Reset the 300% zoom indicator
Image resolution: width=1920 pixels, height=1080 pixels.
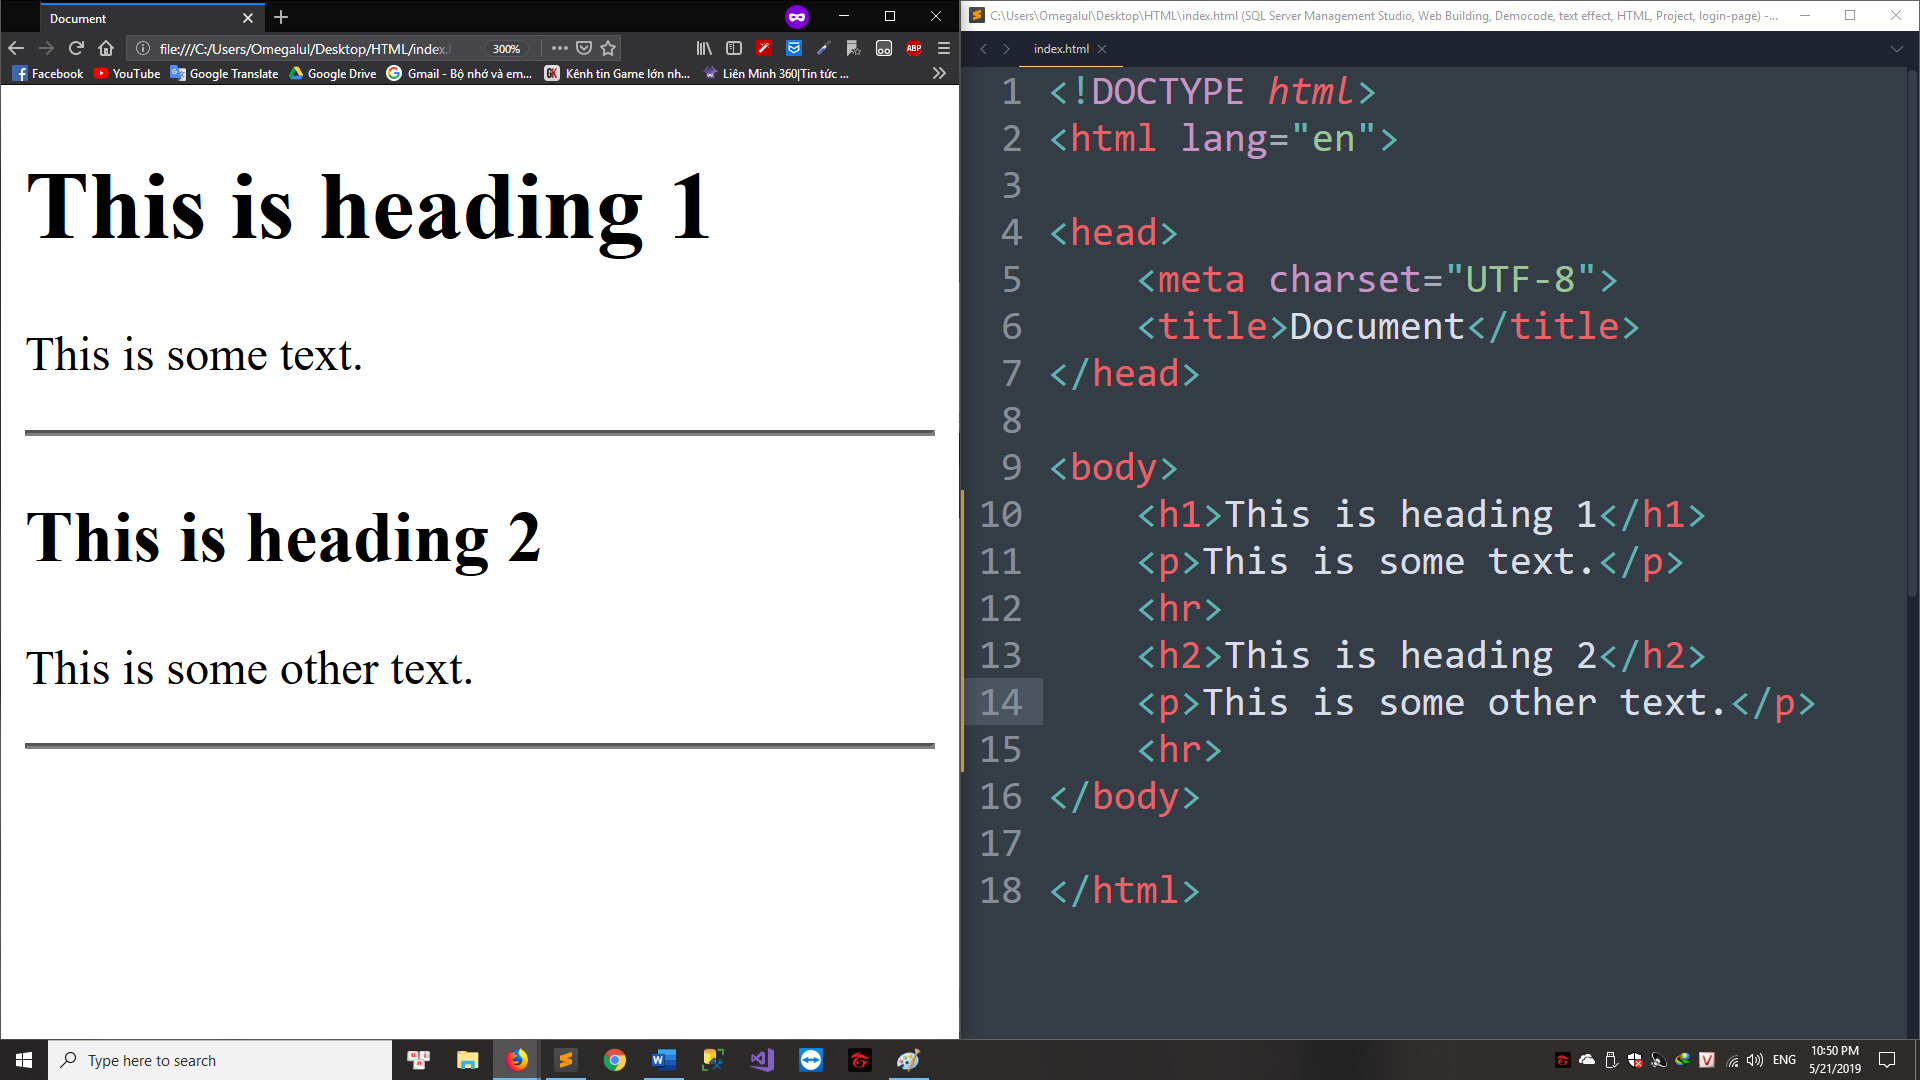click(x=506, y=49)
